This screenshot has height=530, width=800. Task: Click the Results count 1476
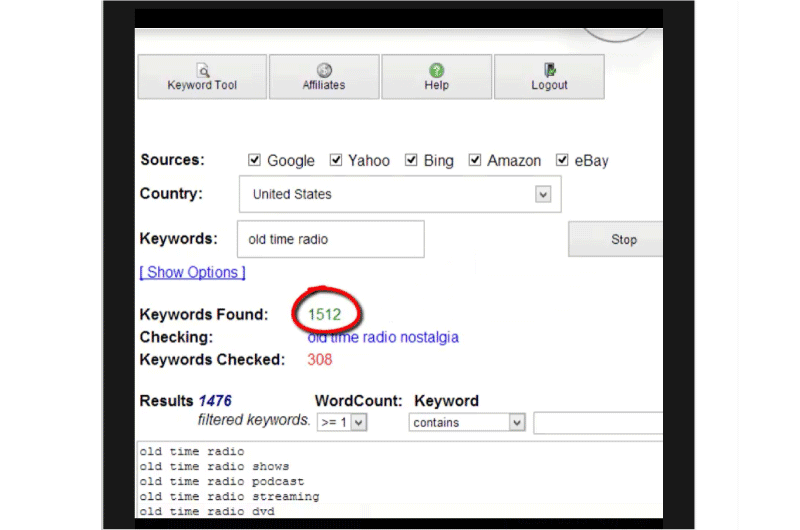(x=215, y=401)
